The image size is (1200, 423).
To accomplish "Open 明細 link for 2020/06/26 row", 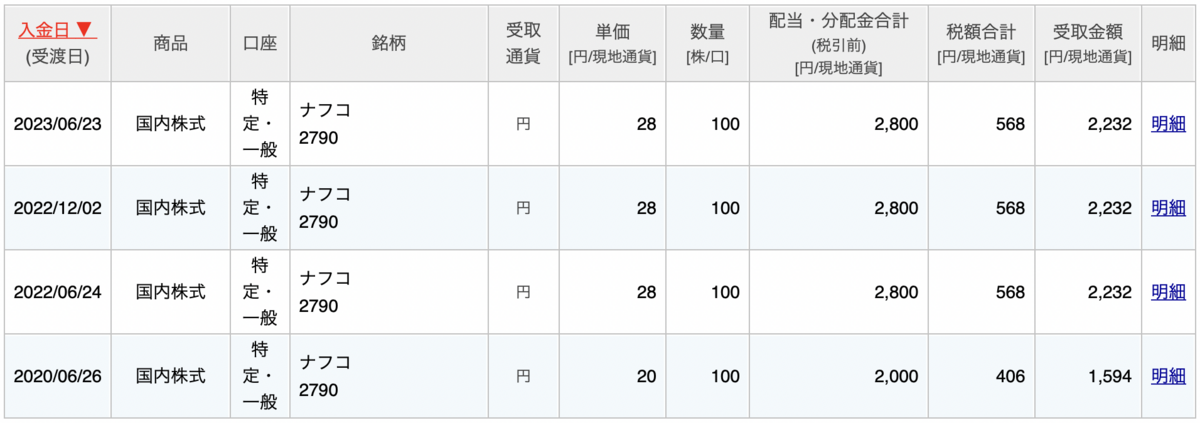I will pyautogui.click(x=1168, y=376).
